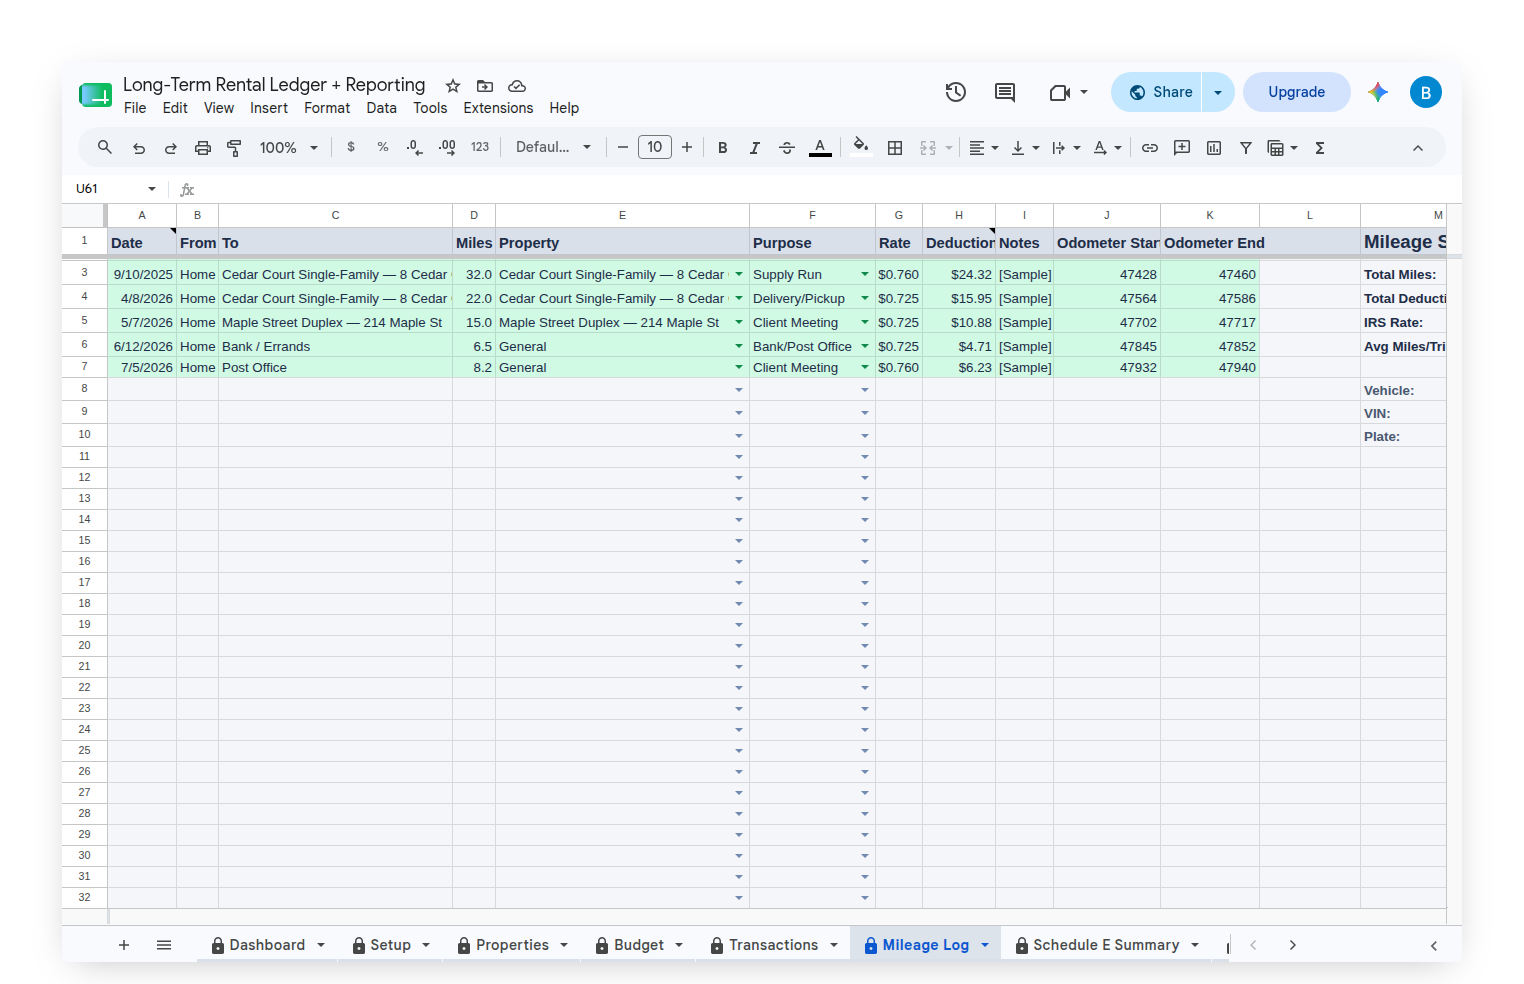The height and width of the screenshot is (984, 1524).
Task: Open the Insert menu
Action: [x=269, y=108]
